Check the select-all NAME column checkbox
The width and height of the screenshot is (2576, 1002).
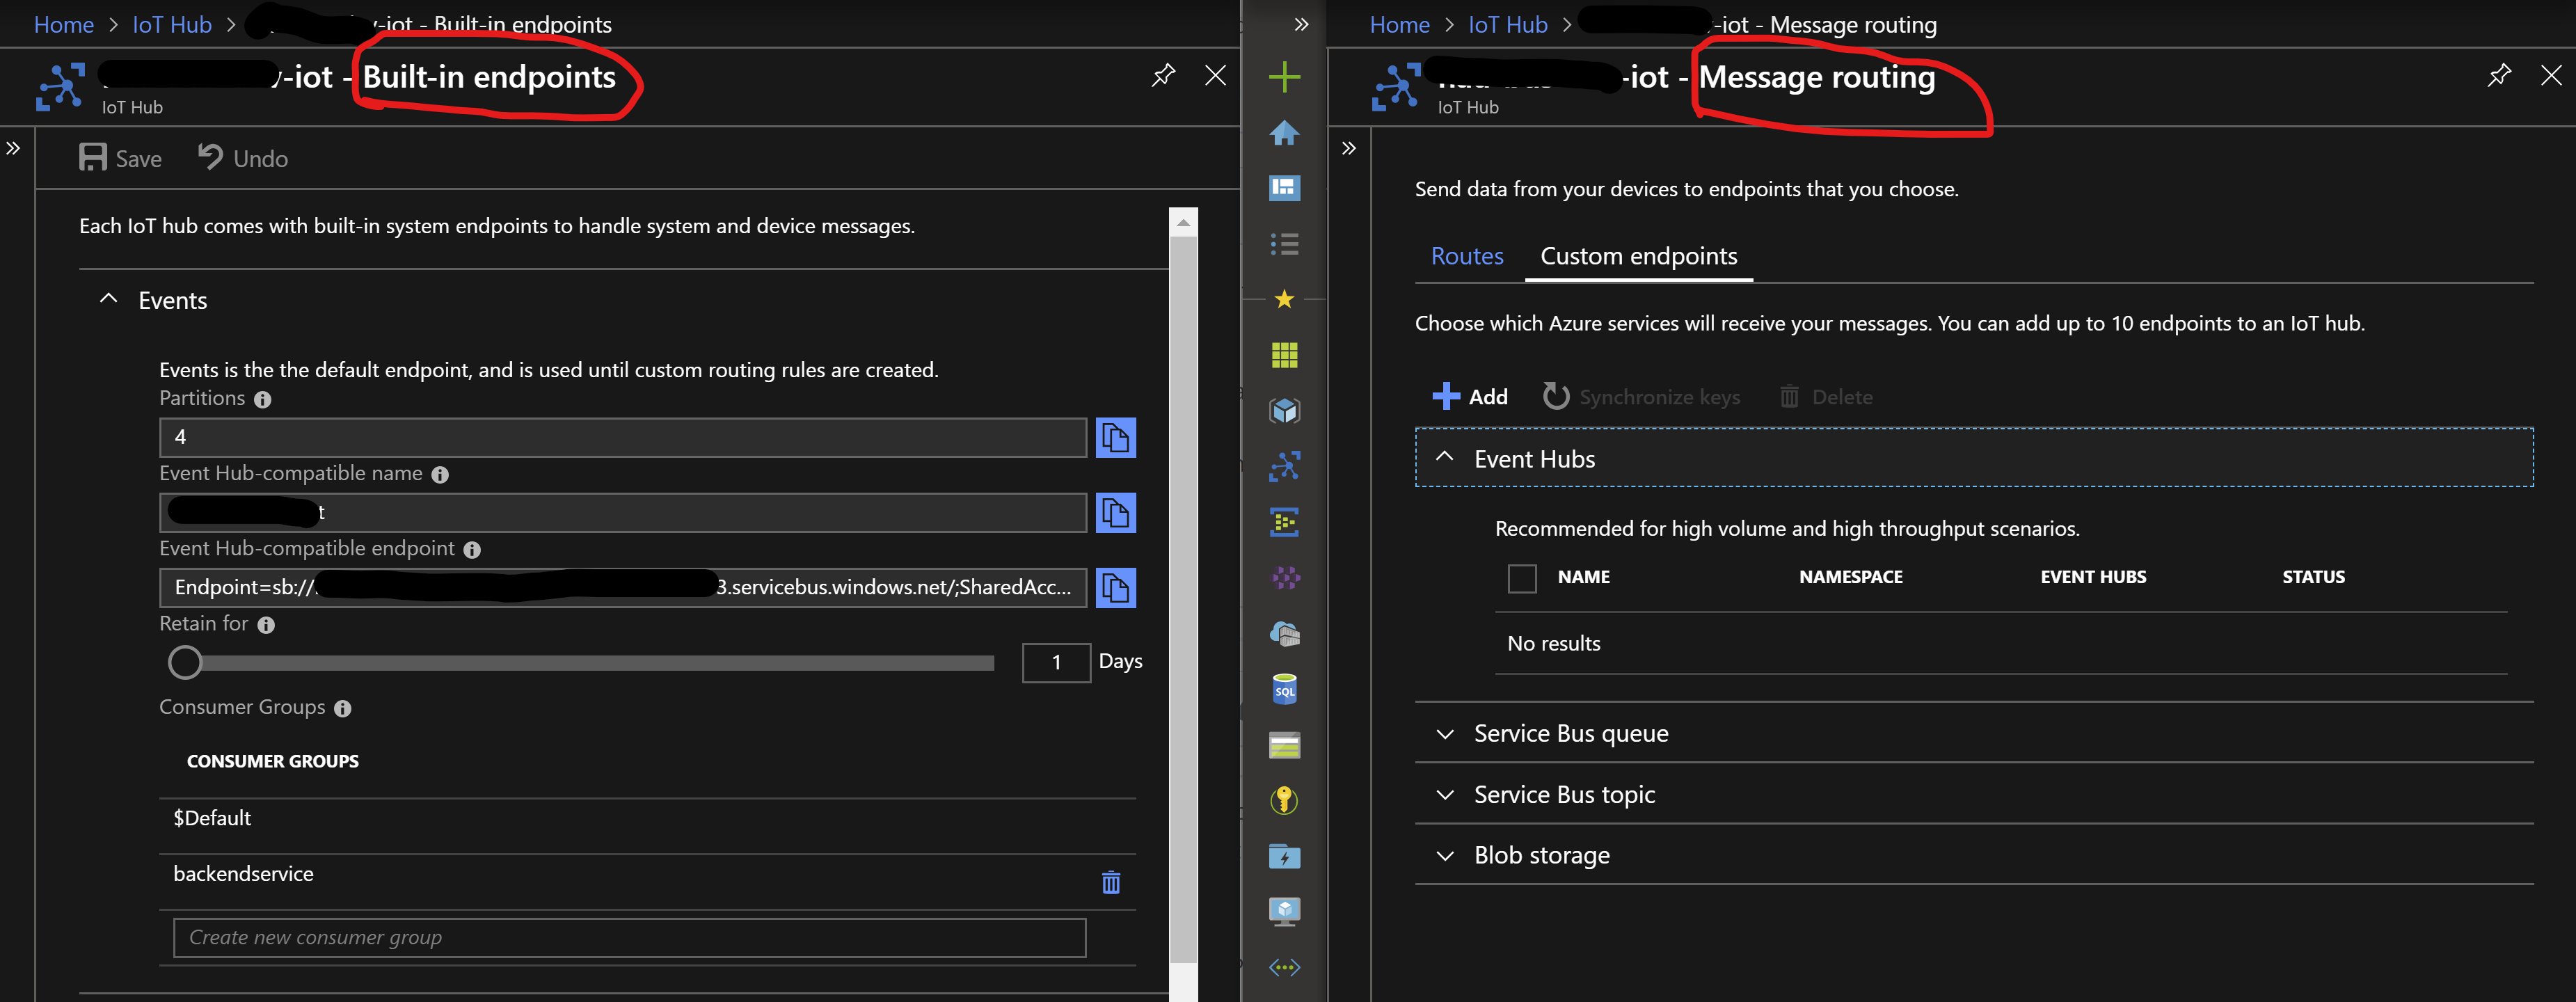tap(1521, 578)
